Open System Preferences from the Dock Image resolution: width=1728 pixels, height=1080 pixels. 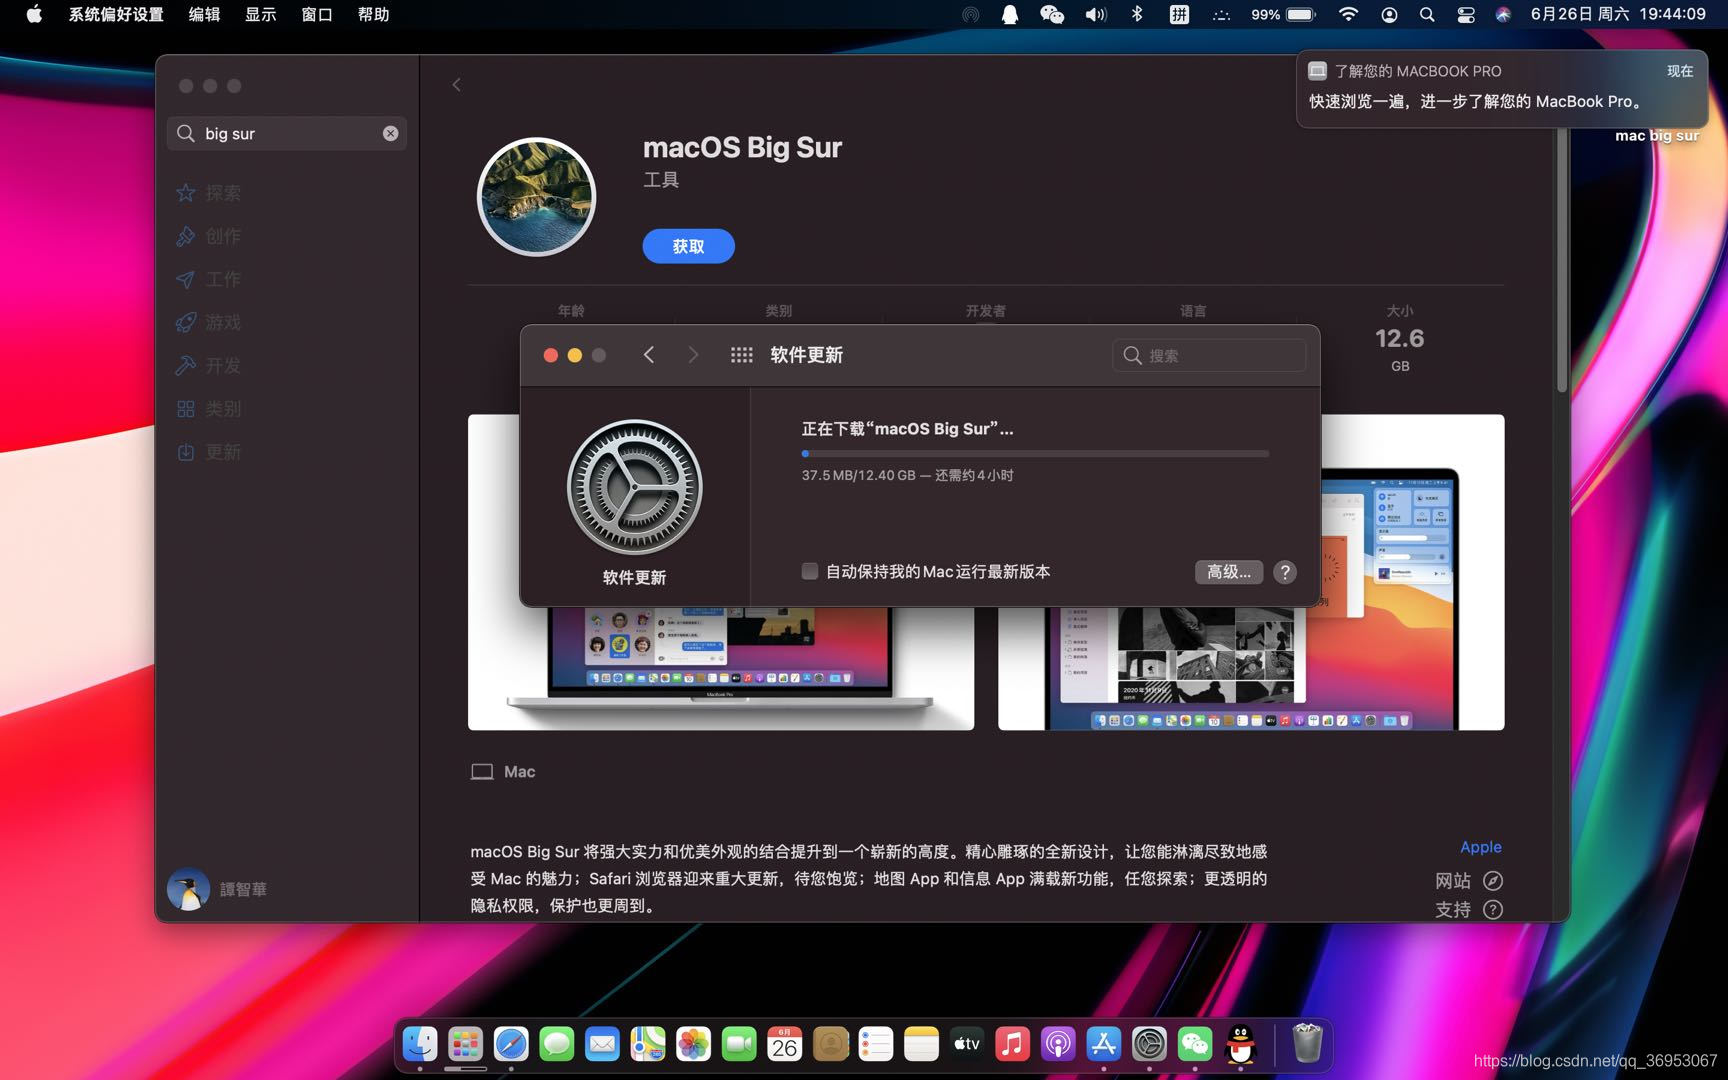[1149, 1045]
